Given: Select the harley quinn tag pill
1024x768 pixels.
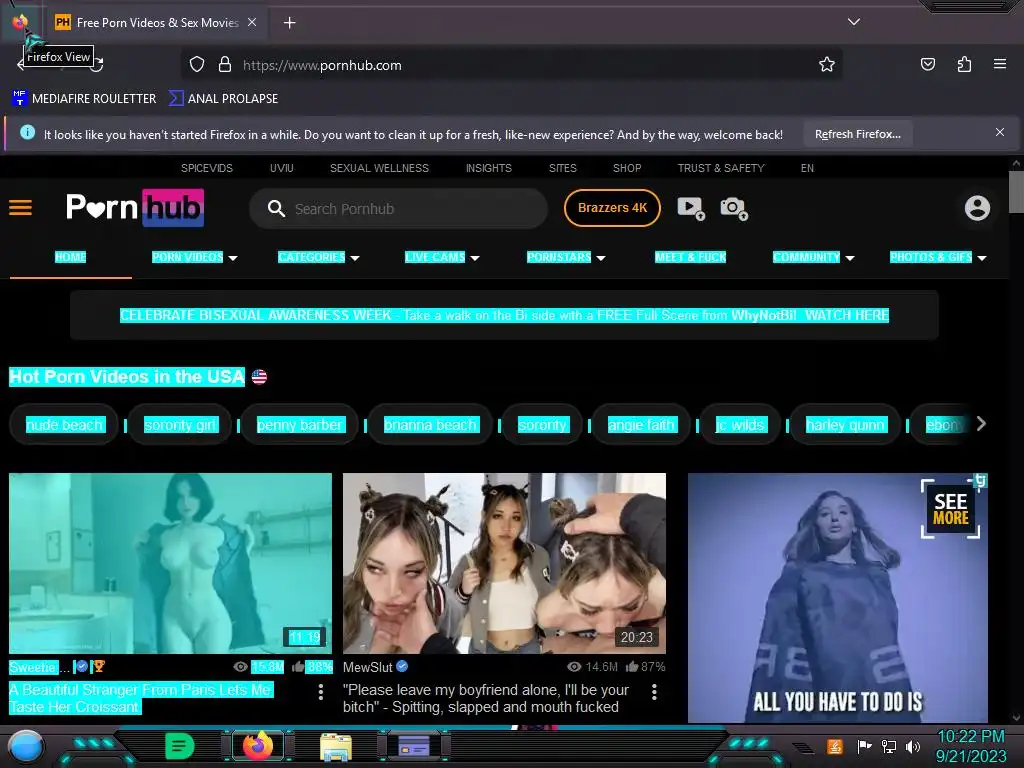Looking at the screenshot, I should coord(845,424).
